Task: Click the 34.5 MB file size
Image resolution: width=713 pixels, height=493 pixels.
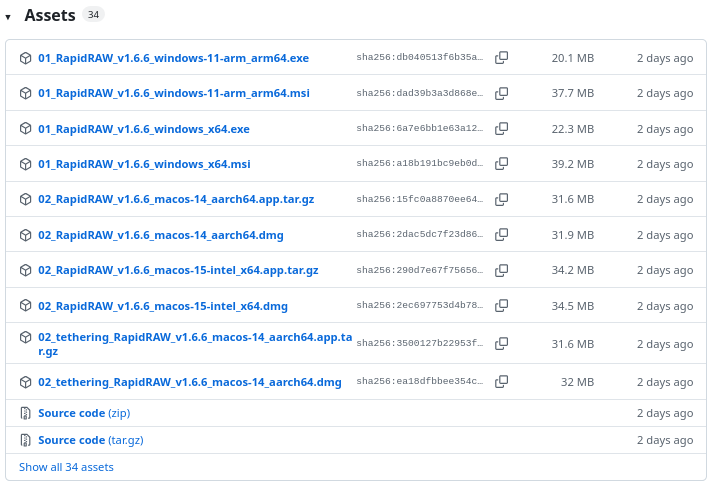Action: click(x=572, y=306)
